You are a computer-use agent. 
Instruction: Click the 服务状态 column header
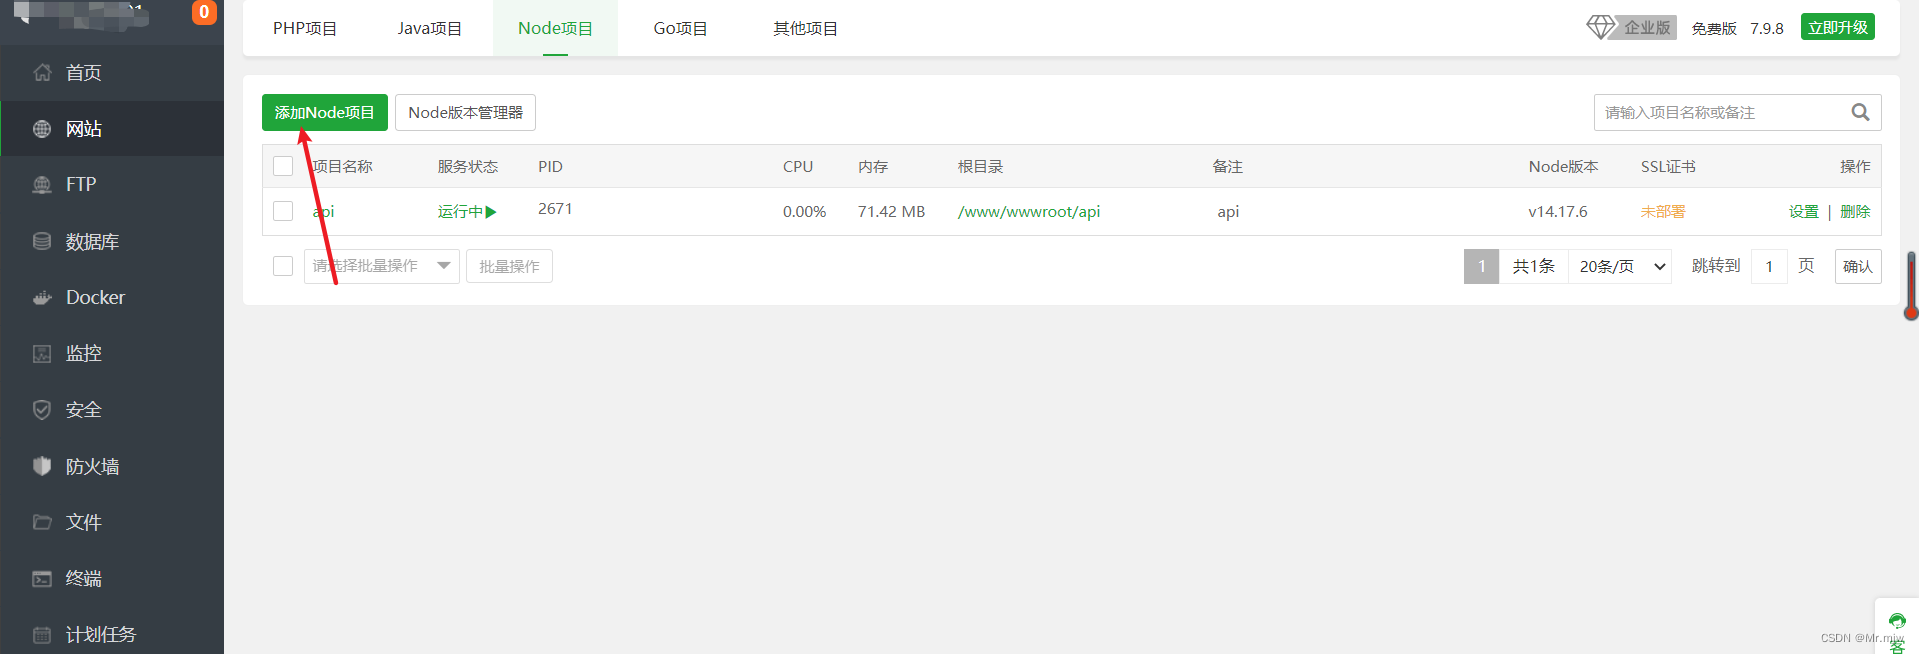[x=467, y=167]
